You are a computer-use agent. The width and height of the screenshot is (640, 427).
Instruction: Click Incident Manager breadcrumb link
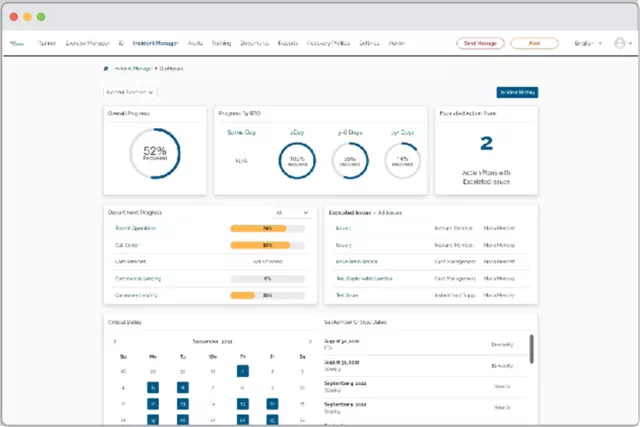pyautogui.click(x=133, y=69)
